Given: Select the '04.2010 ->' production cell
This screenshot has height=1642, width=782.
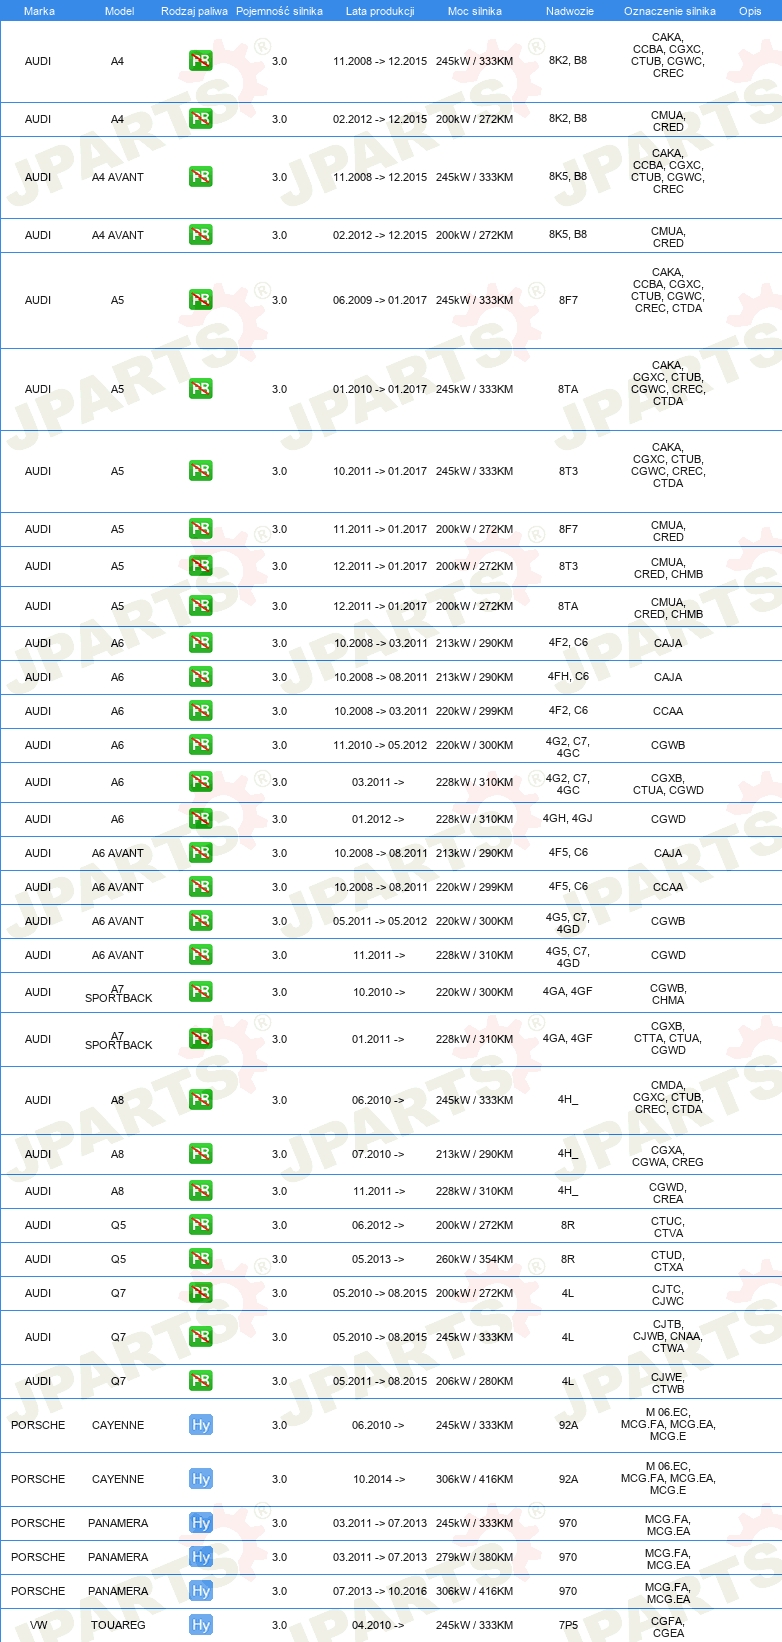Looking at the screenshot, I should pyautogui.click(x=378, y=1625).
